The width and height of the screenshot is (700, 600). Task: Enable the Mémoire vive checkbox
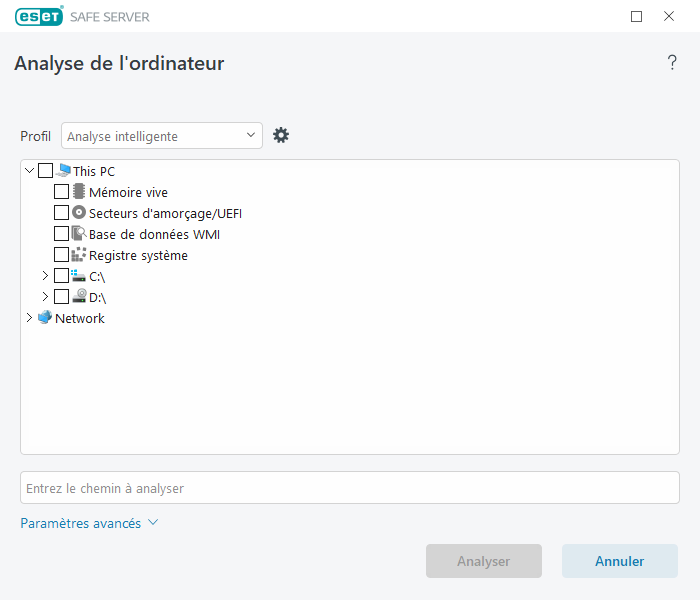point(62,192)
